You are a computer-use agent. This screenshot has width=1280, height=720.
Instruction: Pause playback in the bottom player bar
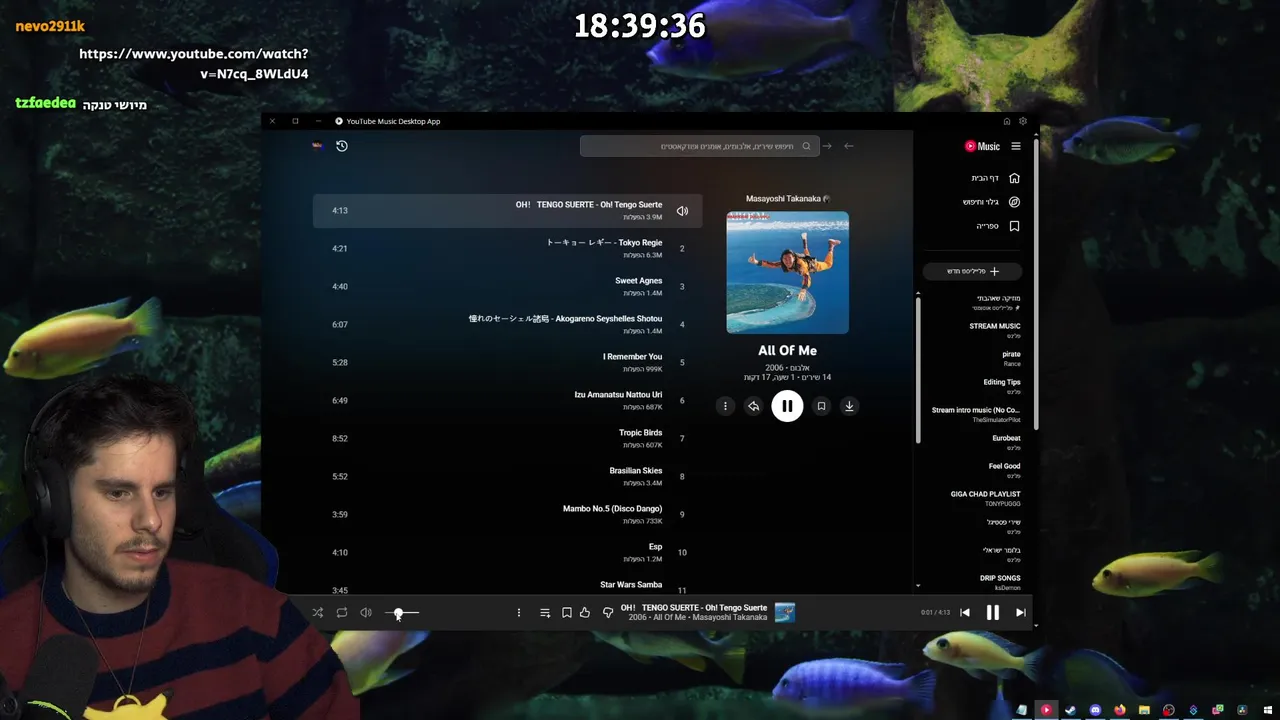pyautogui.click(x=993, y=612)
